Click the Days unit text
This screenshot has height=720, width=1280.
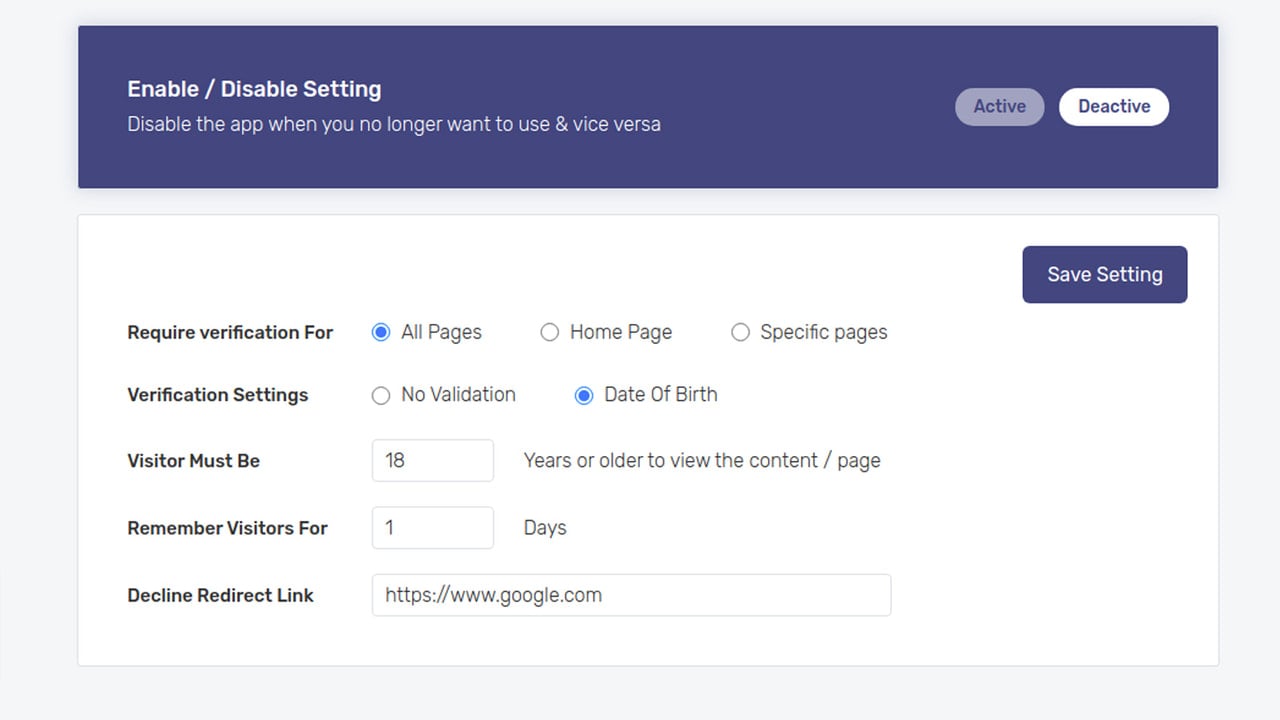(x=545, y=528)
